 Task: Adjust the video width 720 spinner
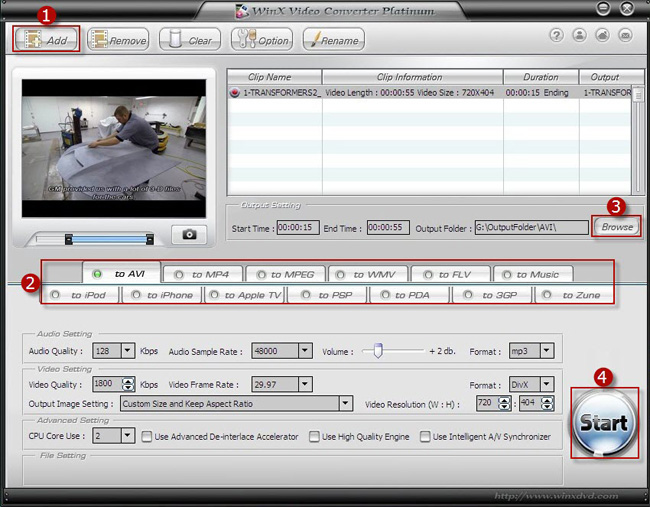504,403
